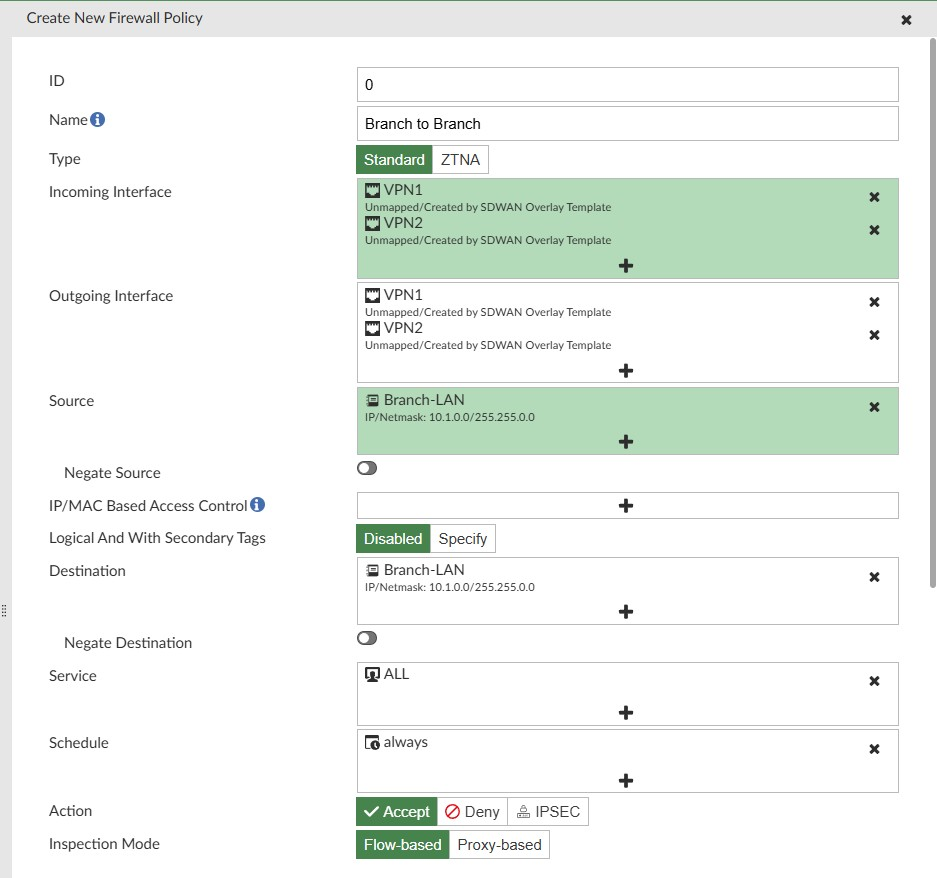Open IP/MAC Based Access Control info tooltip
Viewport: 937px width, 878px height.
click(x=258, y=504)
